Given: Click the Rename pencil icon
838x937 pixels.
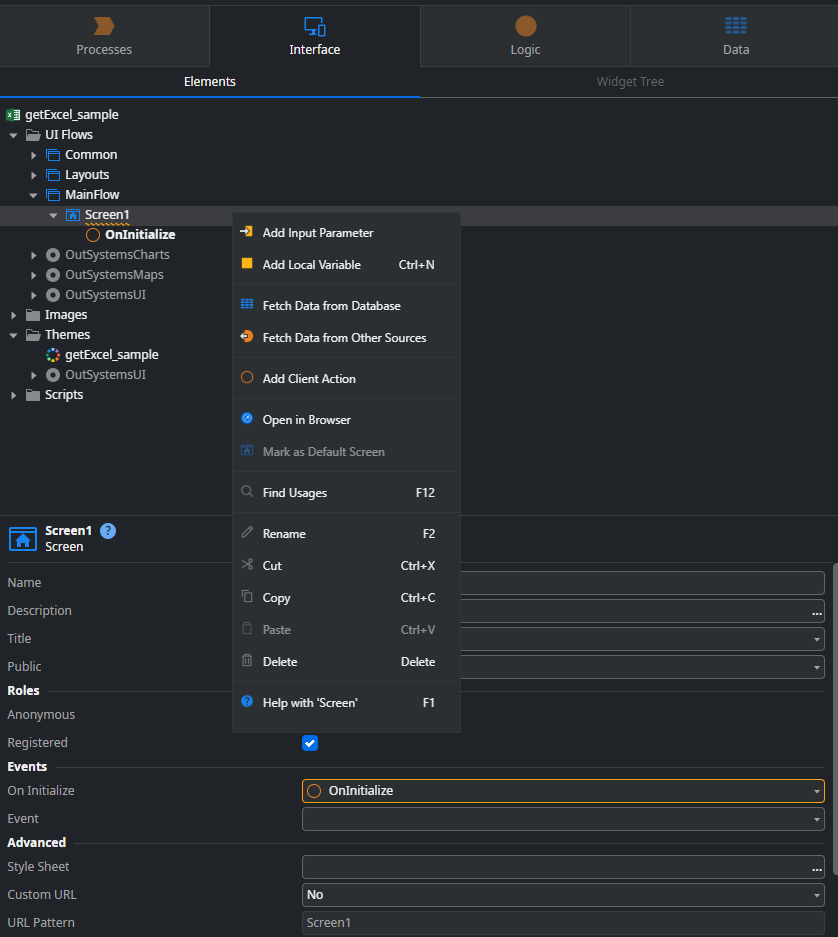Looking at the screenshot, I should (246, 532).
